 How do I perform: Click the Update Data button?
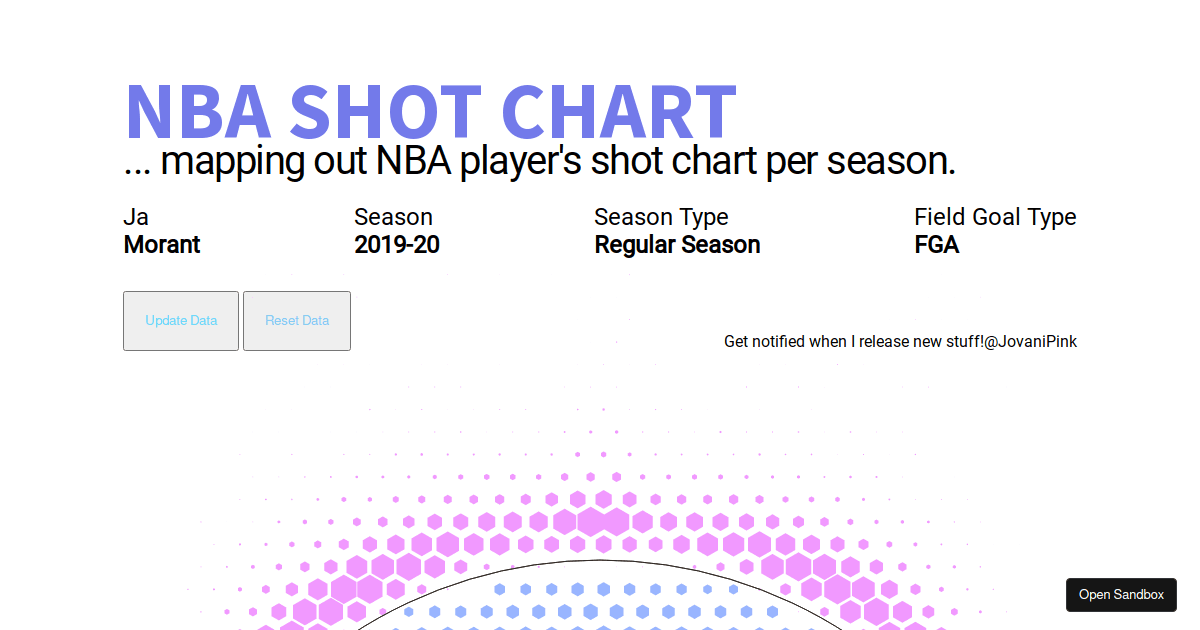[180, 320]
